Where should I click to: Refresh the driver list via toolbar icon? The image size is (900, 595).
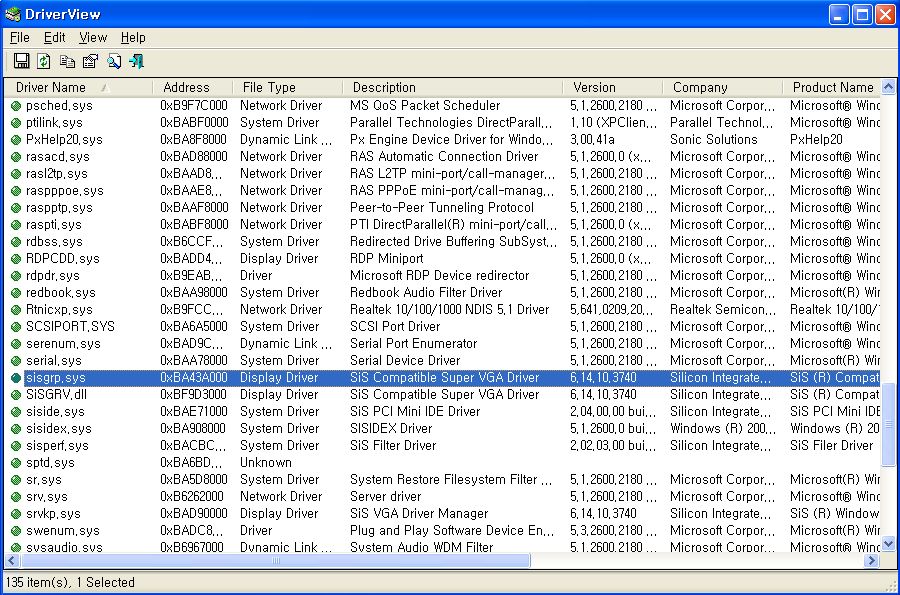click(44, 61)
